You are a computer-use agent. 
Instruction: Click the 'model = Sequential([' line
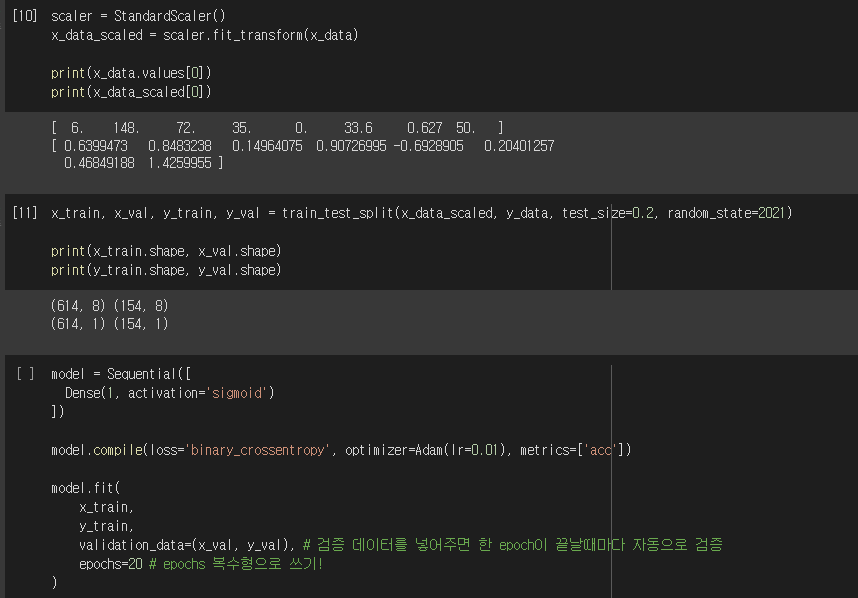click(121, 374)
